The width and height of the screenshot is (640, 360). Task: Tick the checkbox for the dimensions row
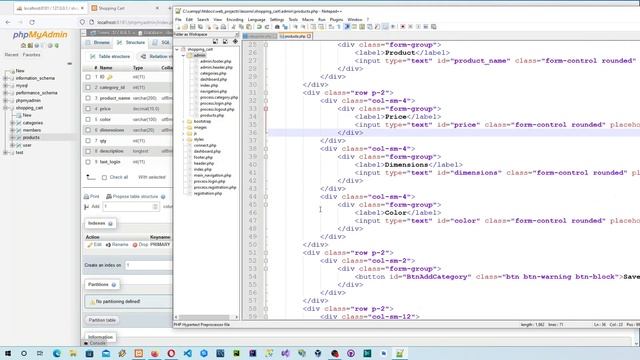[x=88, y=130]
